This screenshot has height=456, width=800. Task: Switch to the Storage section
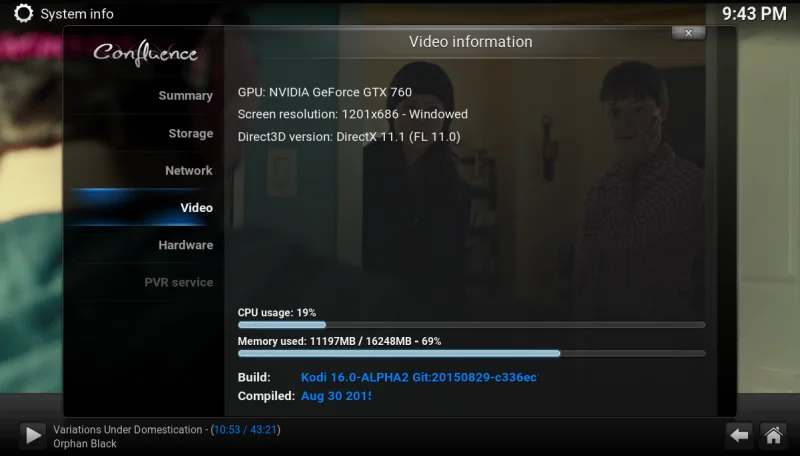click(x=190, y=134)
